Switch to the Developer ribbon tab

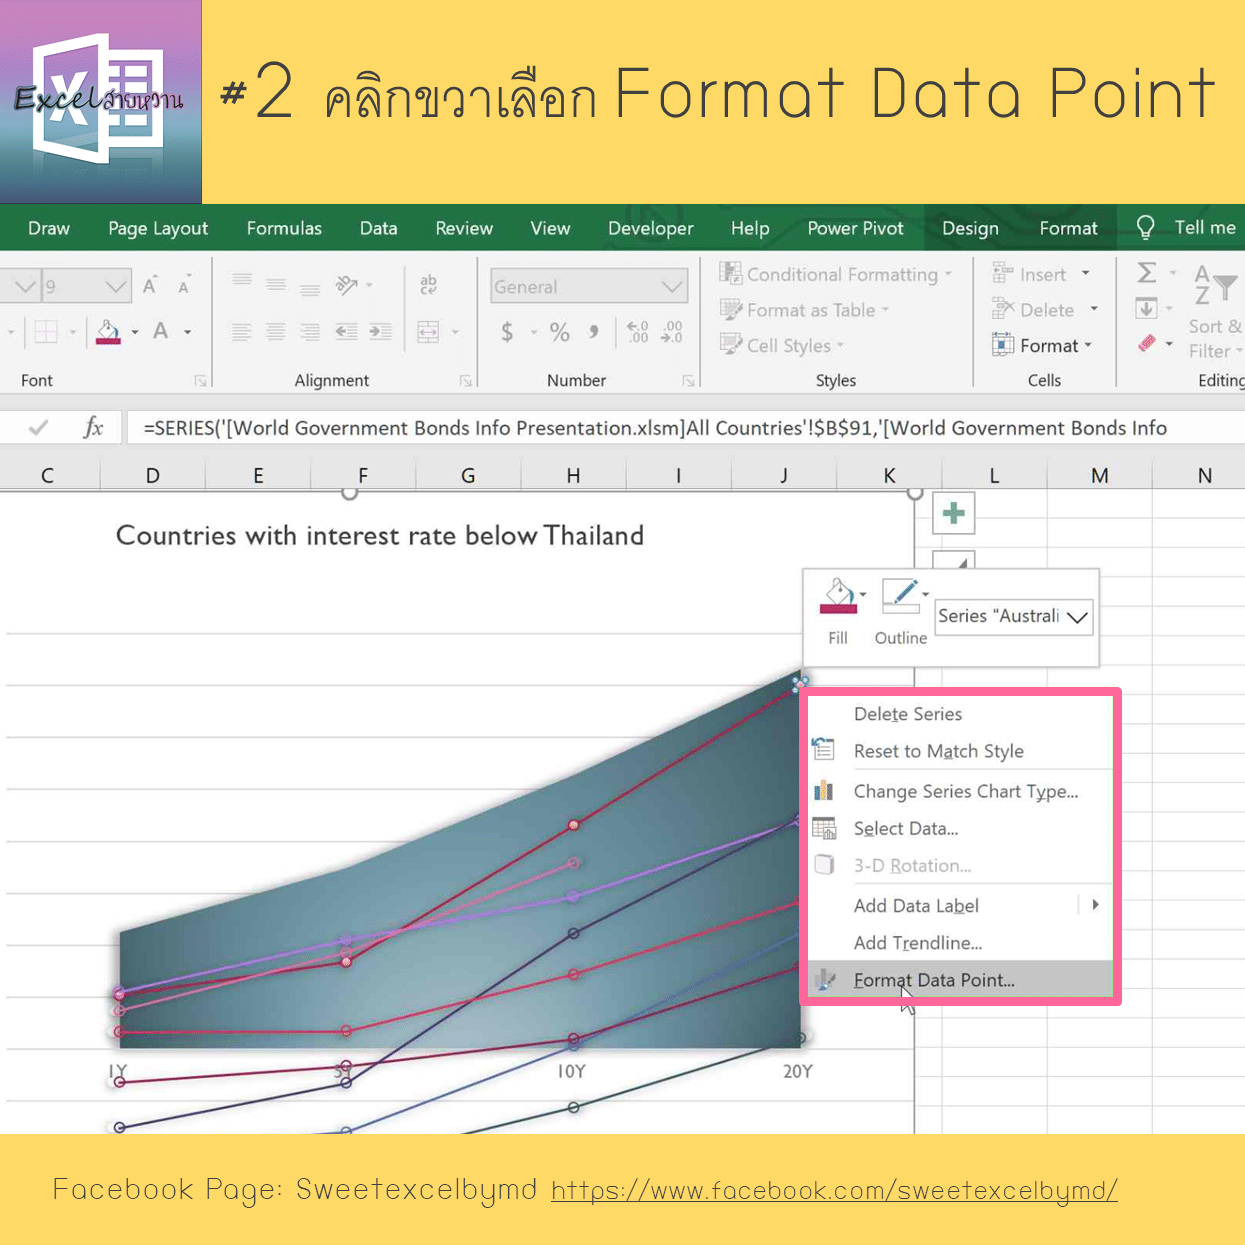tap(650, 228)
